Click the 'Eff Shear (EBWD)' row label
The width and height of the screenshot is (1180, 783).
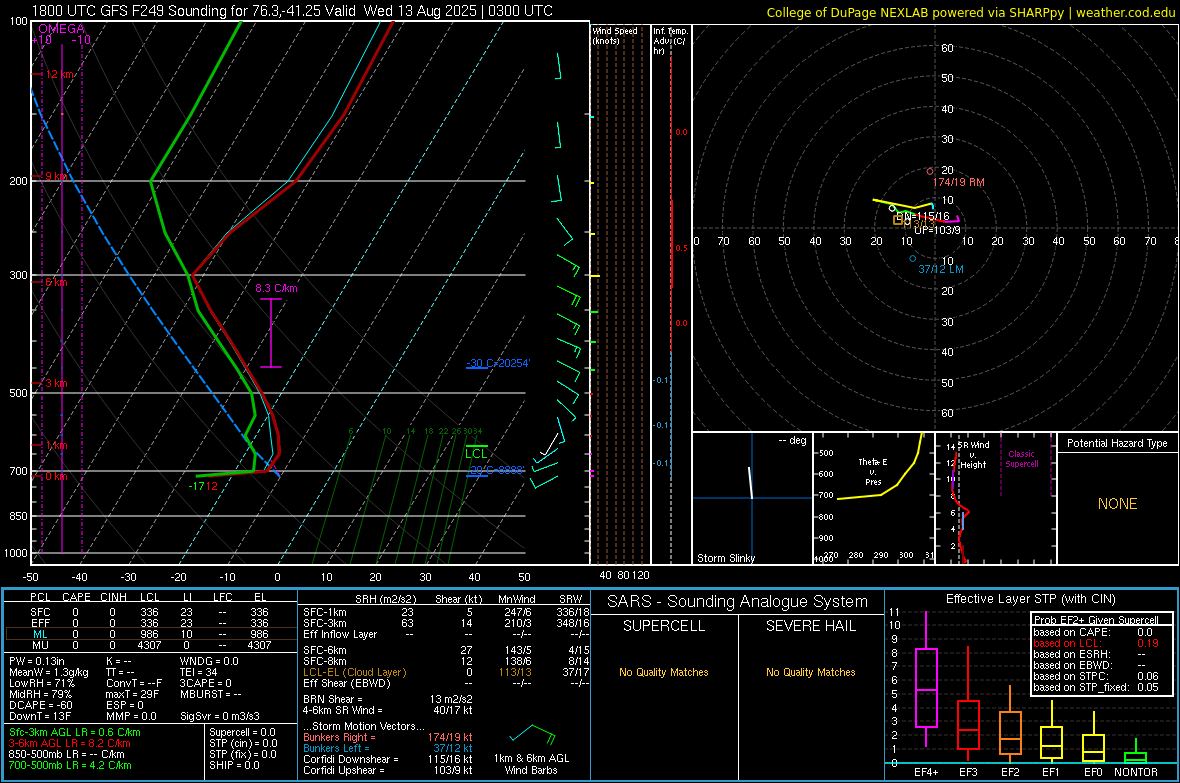point(347,684)
